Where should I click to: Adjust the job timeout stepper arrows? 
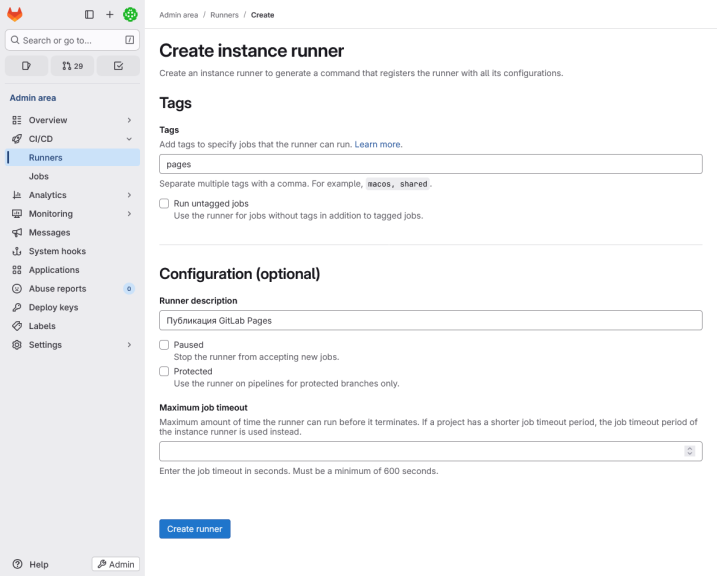click(690, 451)
